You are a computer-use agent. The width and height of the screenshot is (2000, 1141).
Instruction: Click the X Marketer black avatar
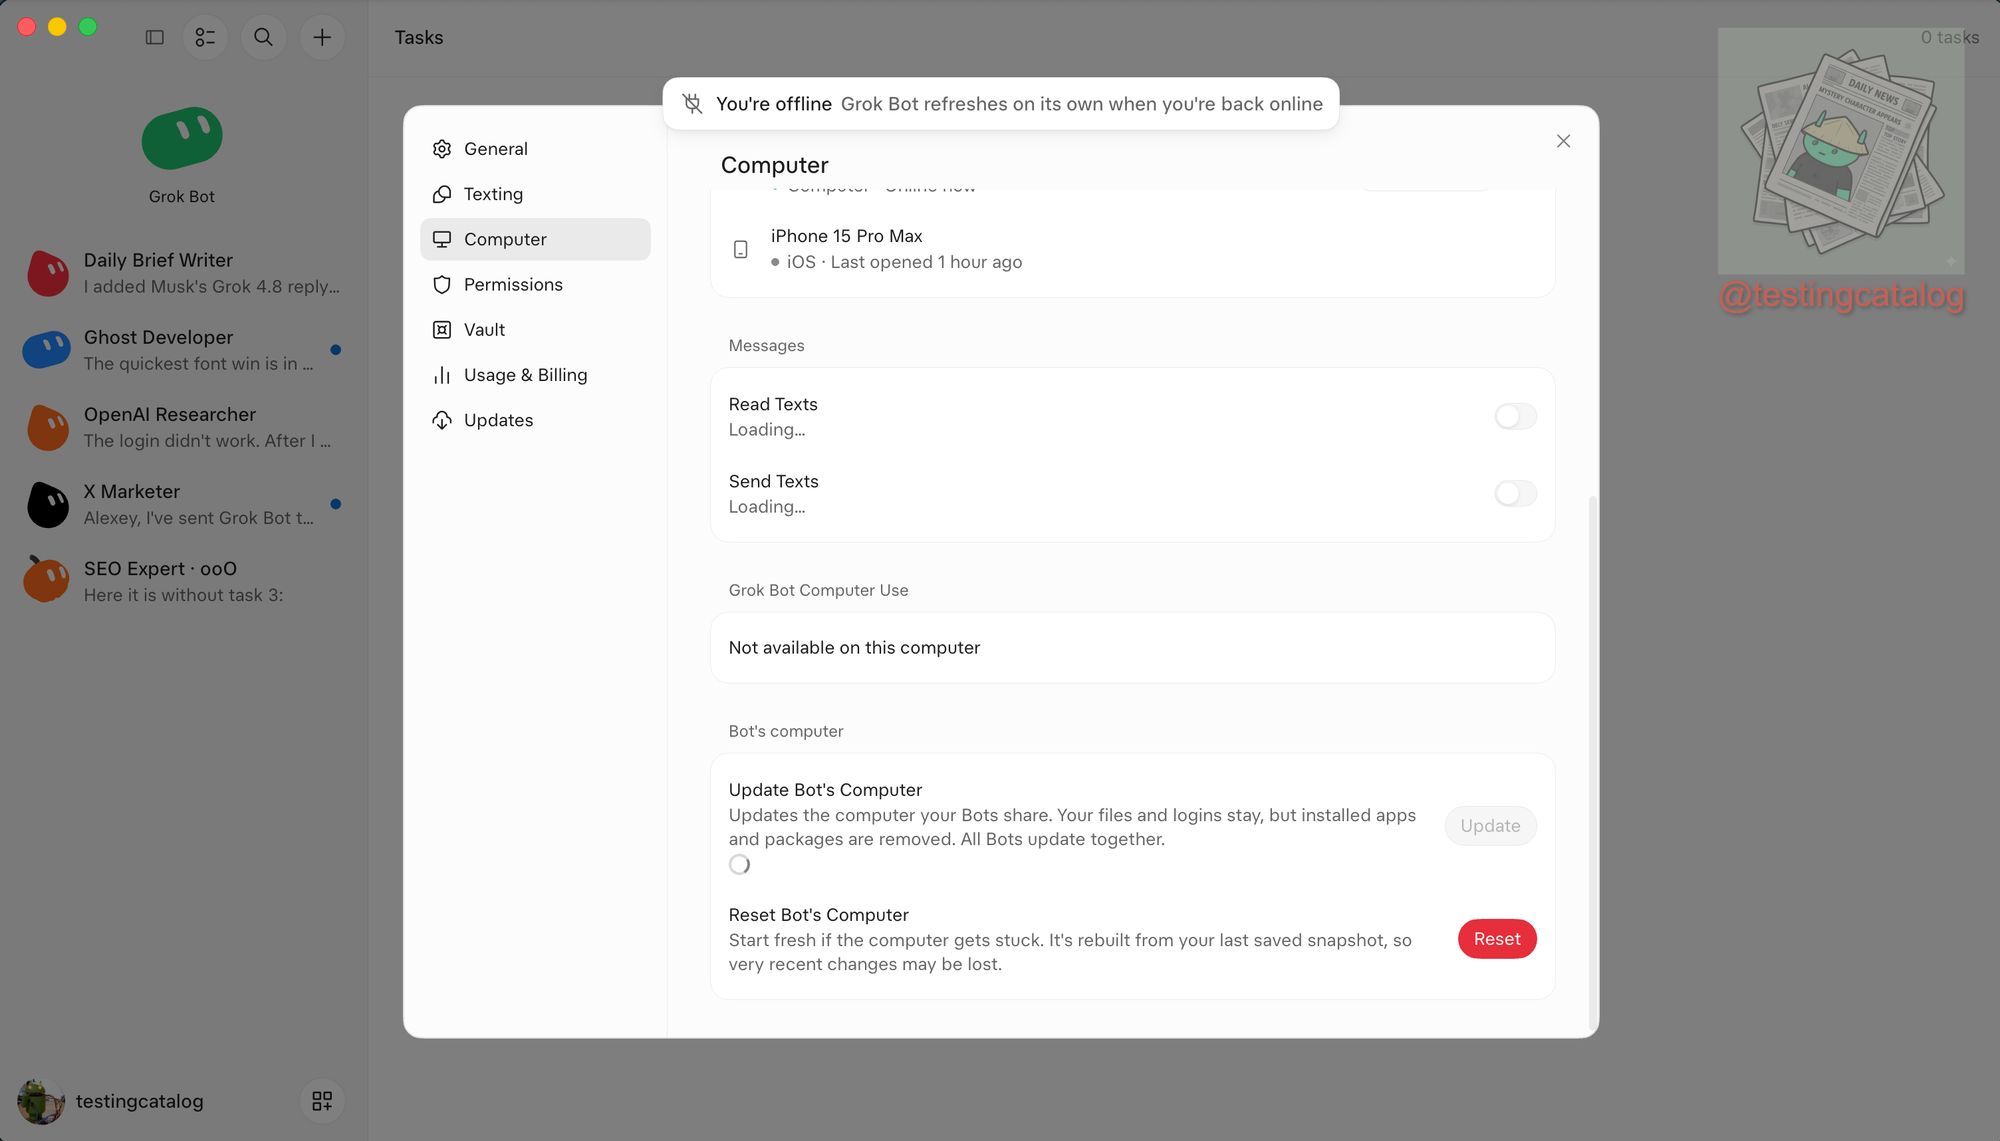coord(47,504)
